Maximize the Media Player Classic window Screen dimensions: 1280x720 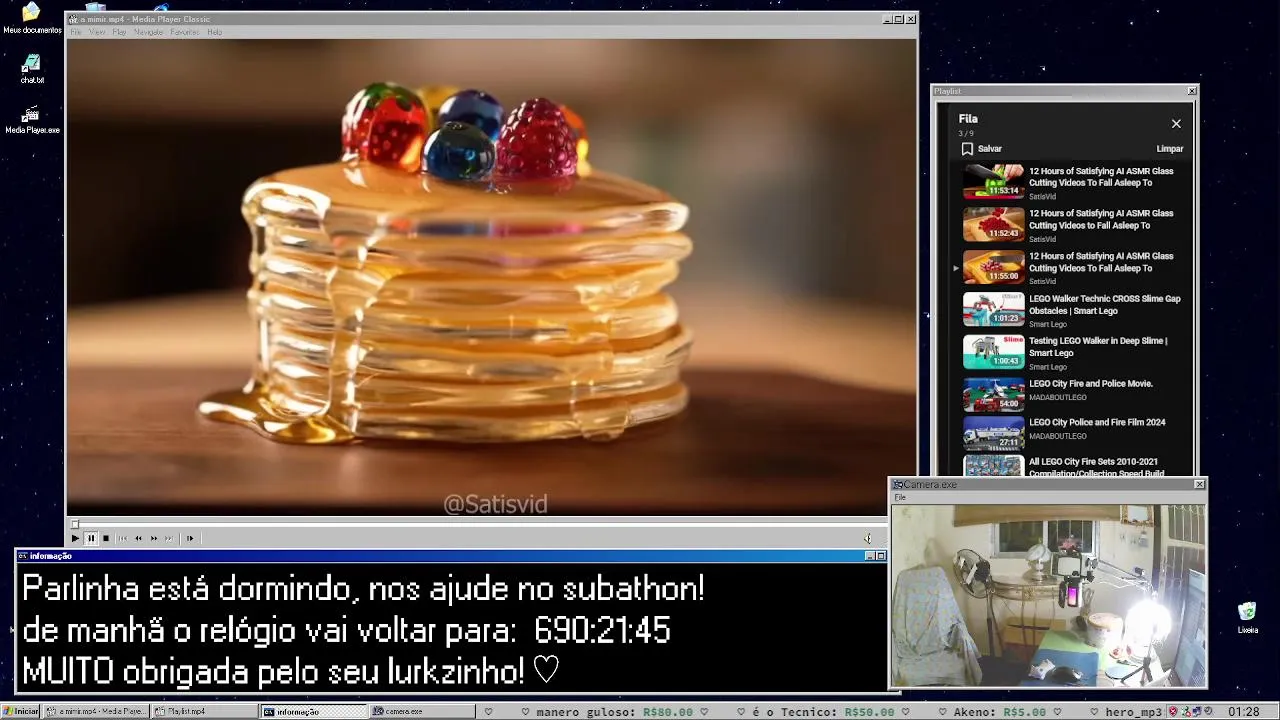899,19
